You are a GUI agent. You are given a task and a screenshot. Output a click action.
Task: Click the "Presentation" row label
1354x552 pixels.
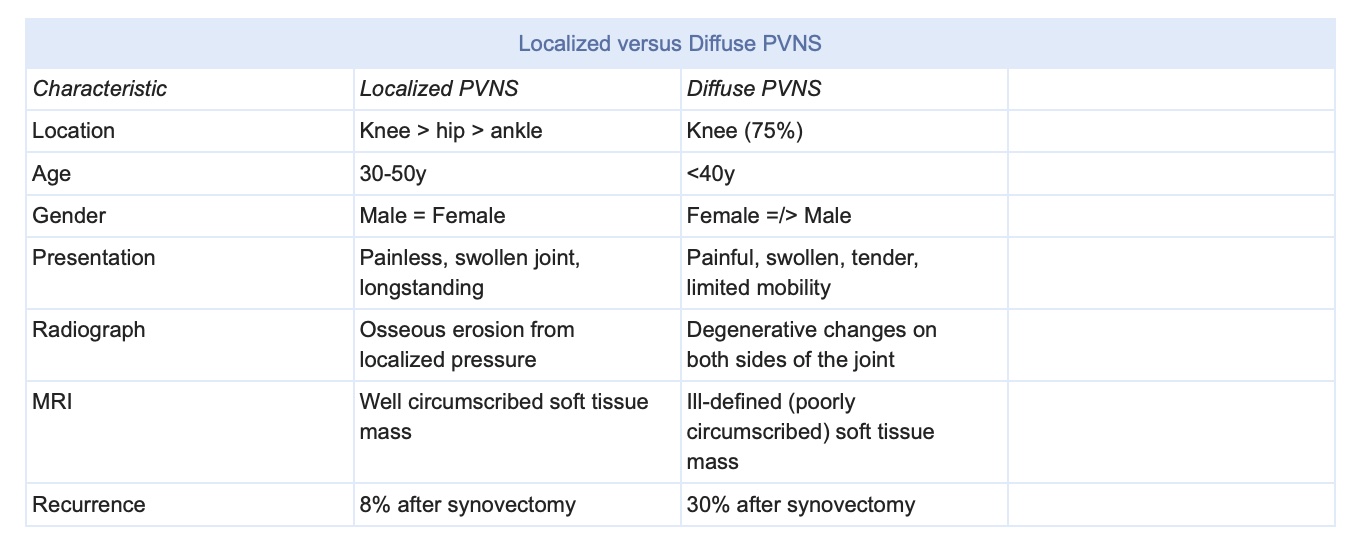pyautogui.click(x=94, y=258)
